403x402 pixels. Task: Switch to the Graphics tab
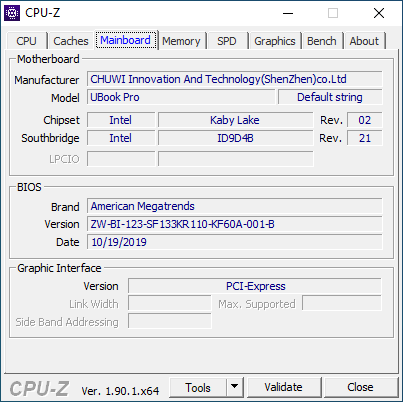[275, 41]
